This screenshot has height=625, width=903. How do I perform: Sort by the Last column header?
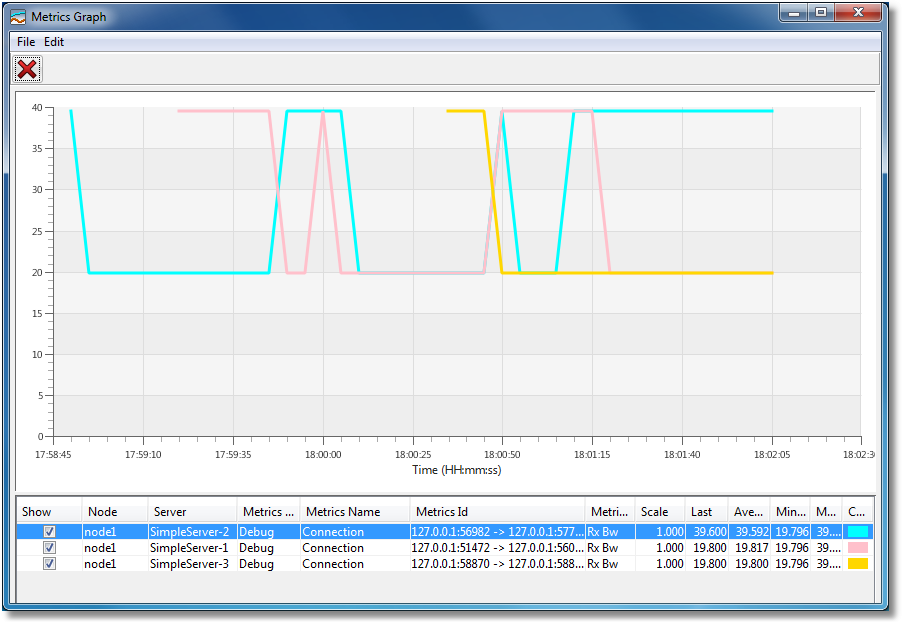705,512
